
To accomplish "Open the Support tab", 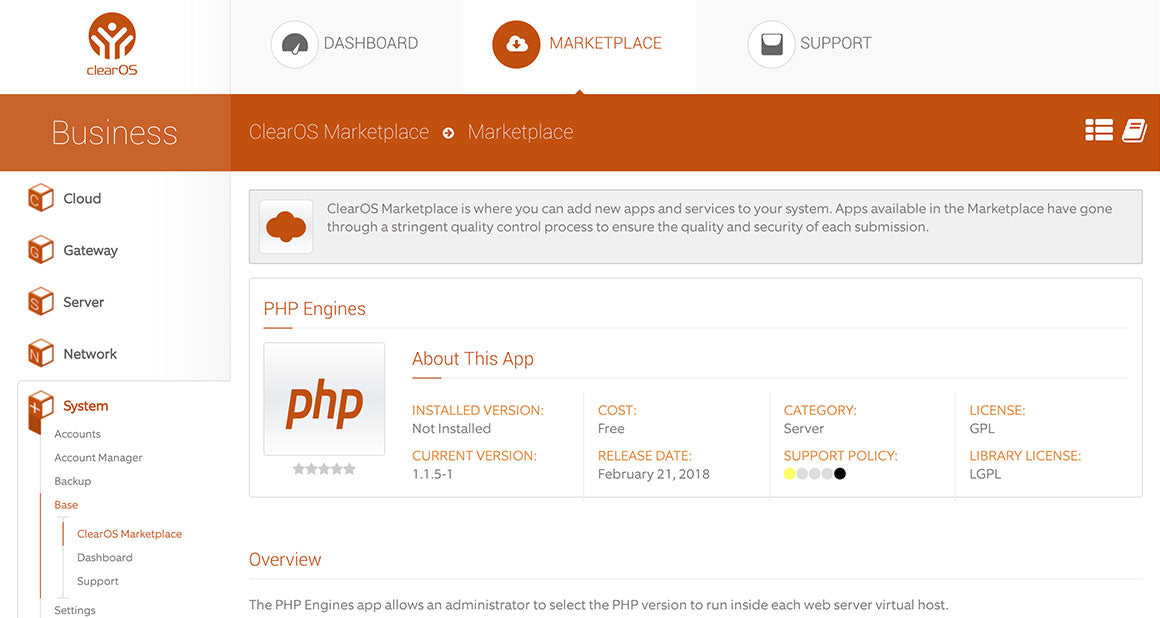I will [810, 44].
